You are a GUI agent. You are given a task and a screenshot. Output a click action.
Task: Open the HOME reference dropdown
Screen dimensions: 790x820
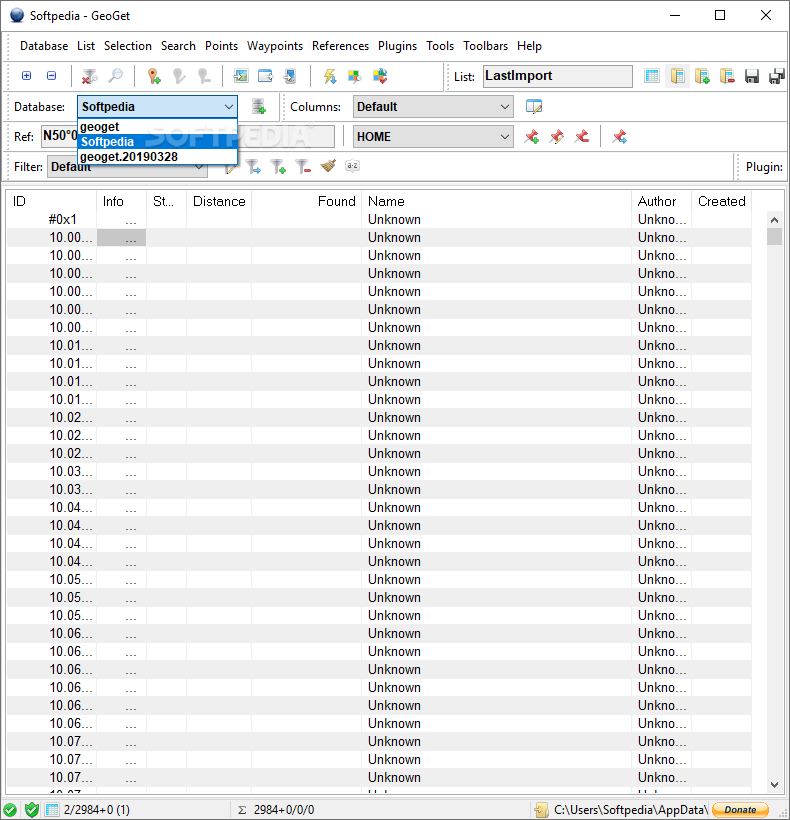(433, 137)
